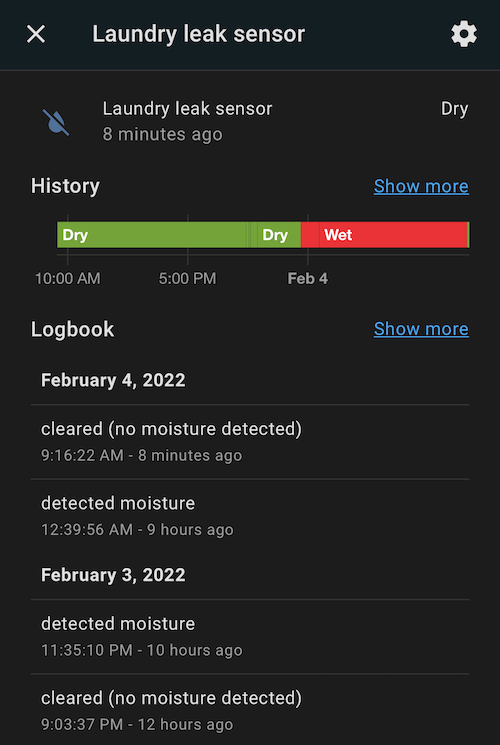
Task: Select the first long green Dry segment
Action: coord(151,235)
